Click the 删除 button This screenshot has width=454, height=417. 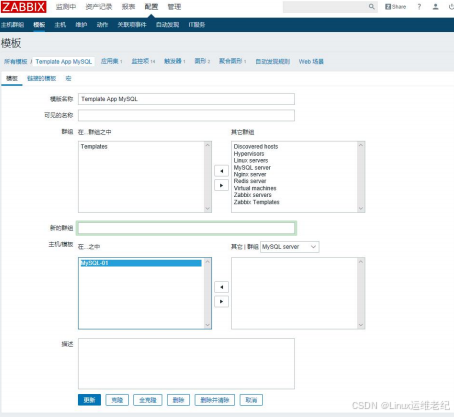pos(178,400)
